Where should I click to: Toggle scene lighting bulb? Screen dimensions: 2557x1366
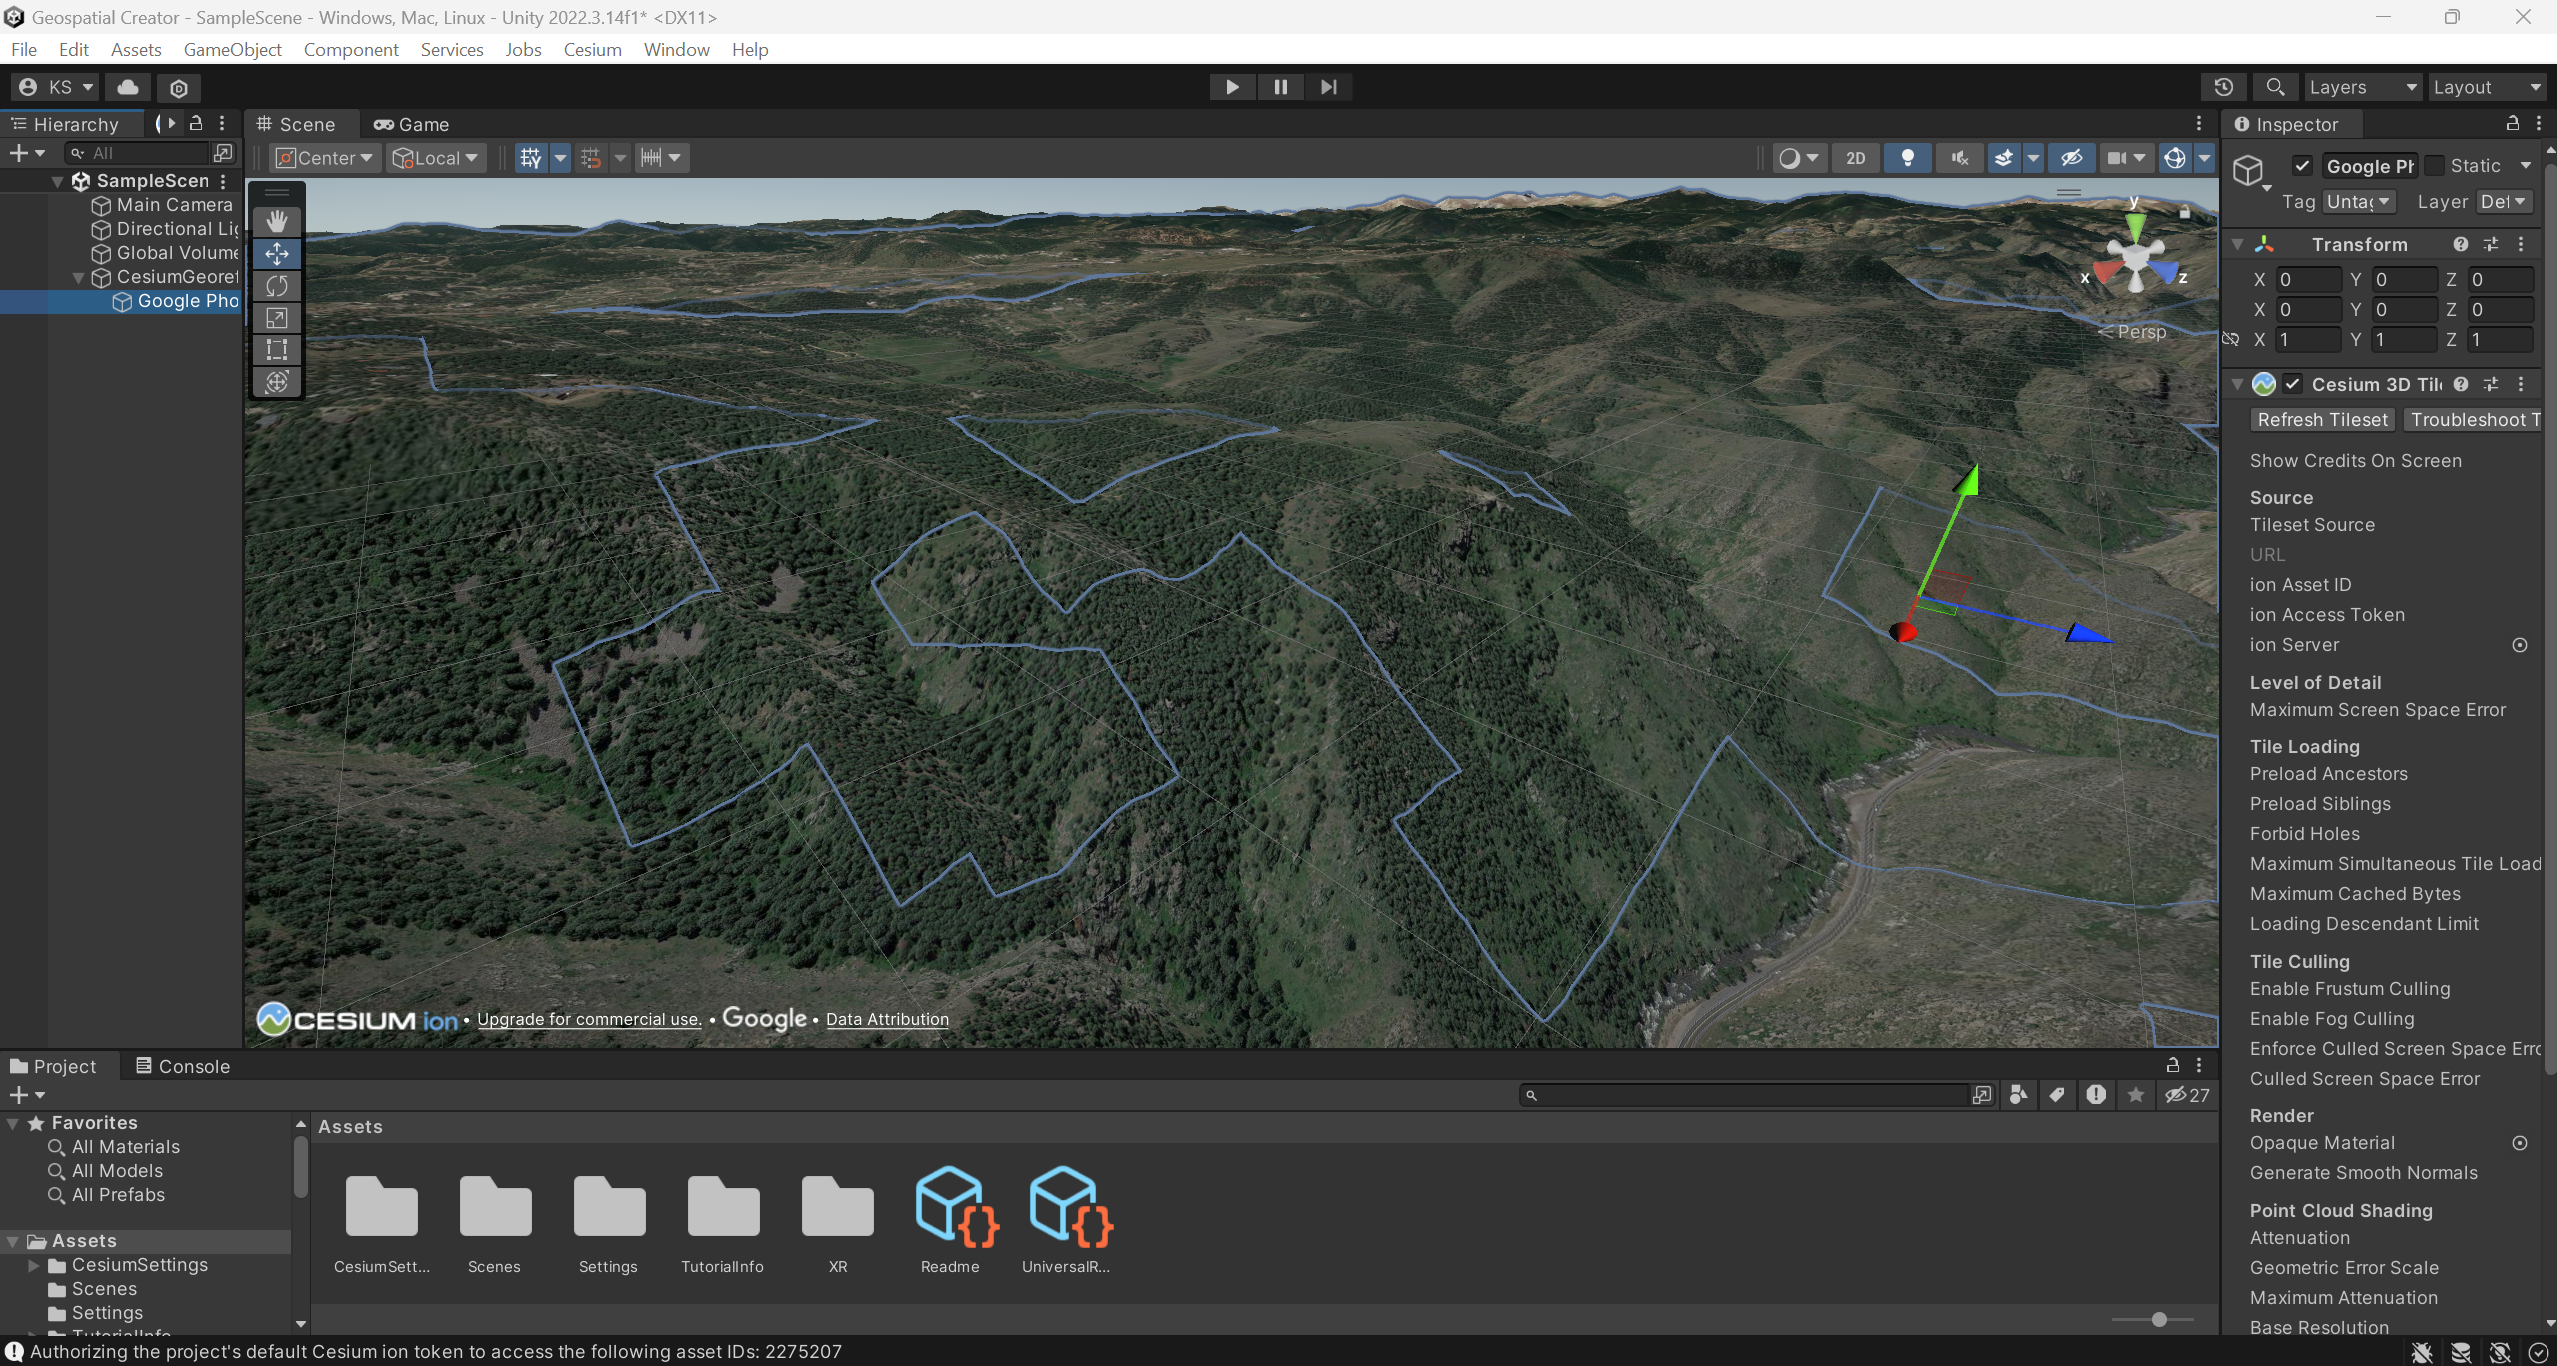(1908, 158)
